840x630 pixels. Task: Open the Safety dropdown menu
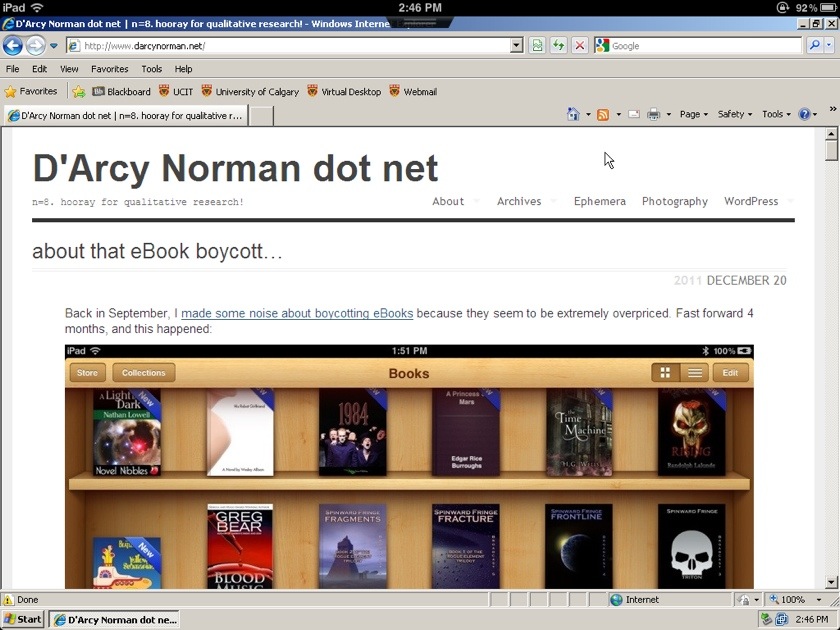[x=735, y=115]
